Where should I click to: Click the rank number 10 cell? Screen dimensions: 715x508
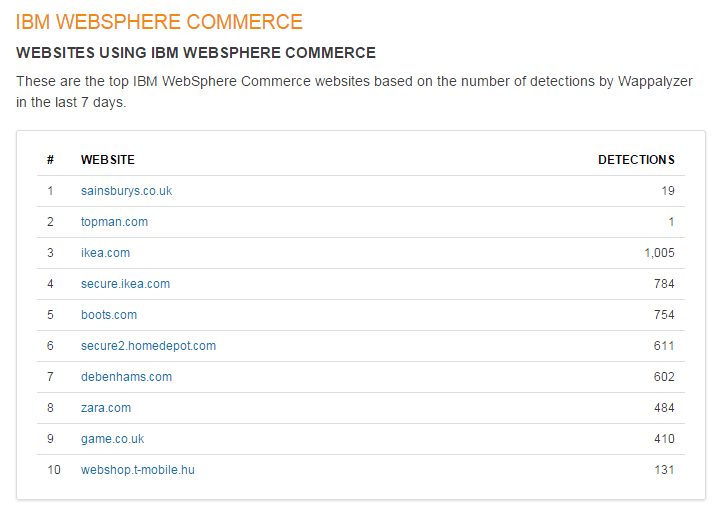point(54,470)
